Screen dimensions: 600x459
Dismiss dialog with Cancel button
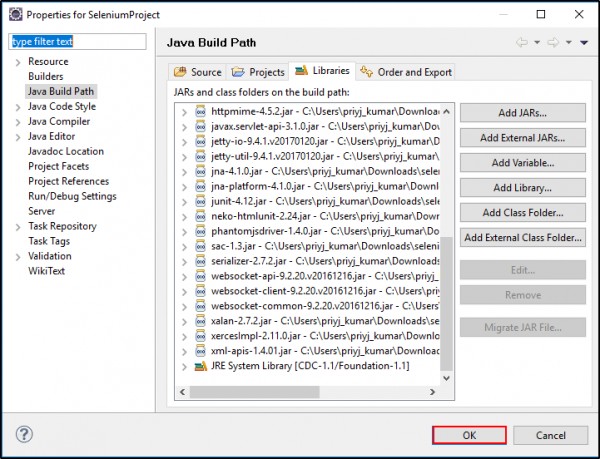[x=551, y=435]
